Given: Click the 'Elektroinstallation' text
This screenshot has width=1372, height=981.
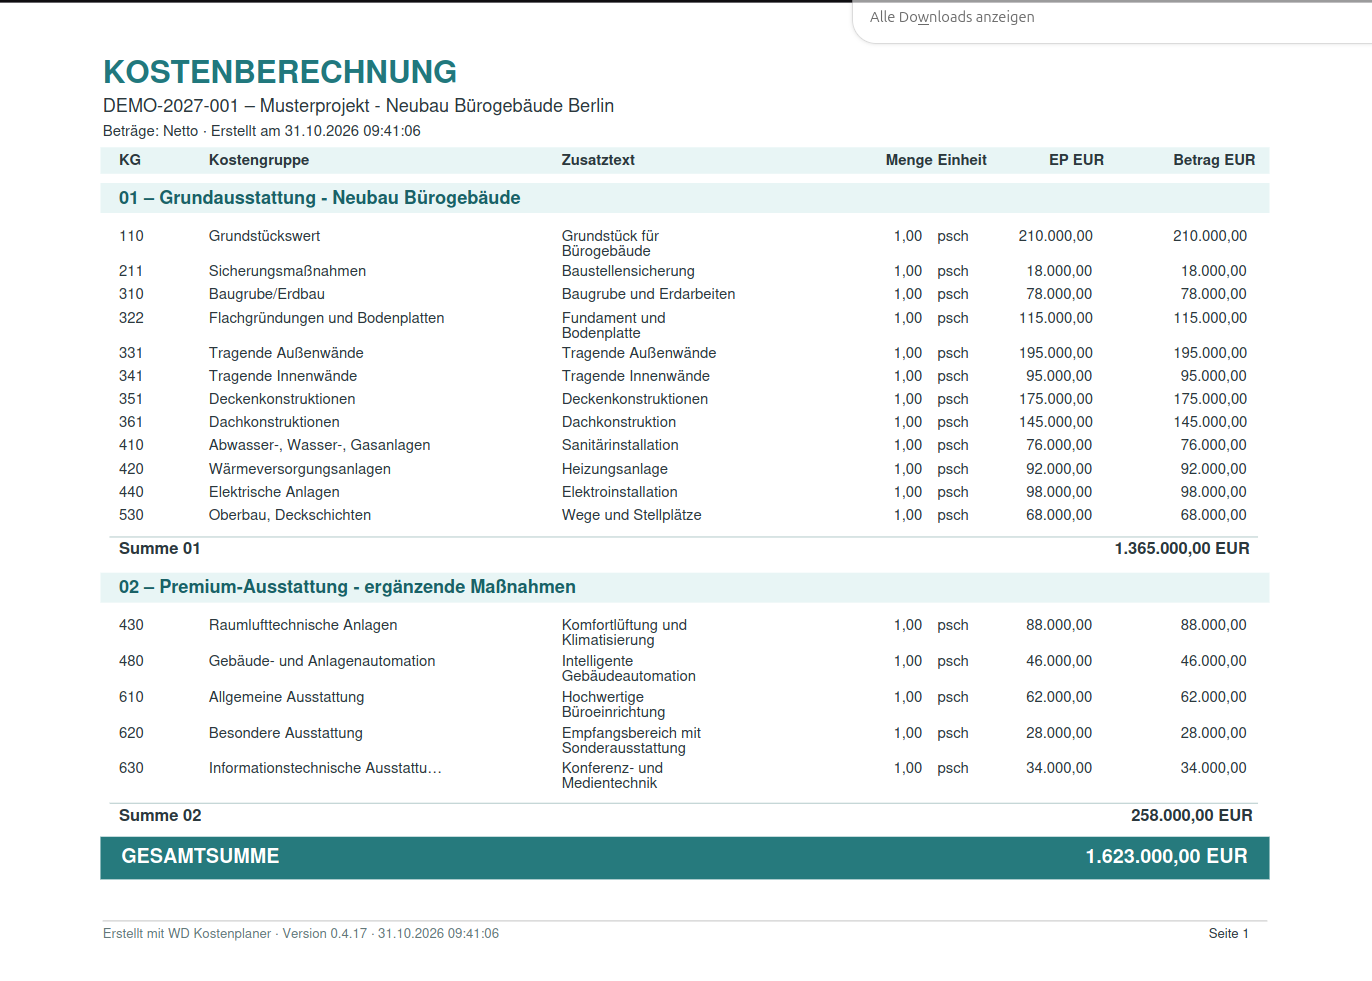Looking at the screenshot, I should [620, 492].
